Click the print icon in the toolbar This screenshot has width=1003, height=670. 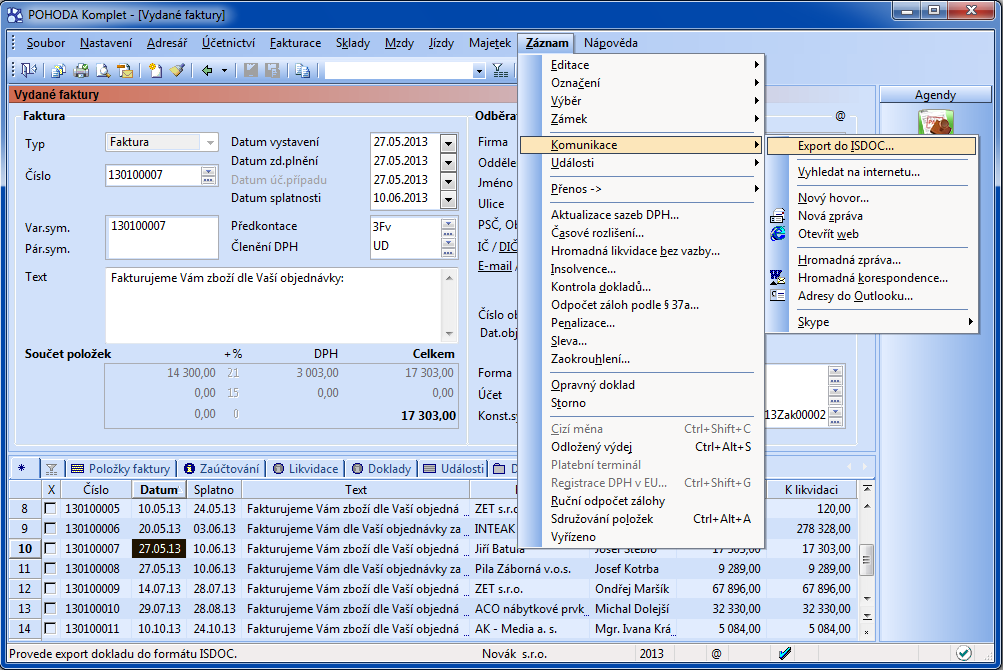[80, 70]
